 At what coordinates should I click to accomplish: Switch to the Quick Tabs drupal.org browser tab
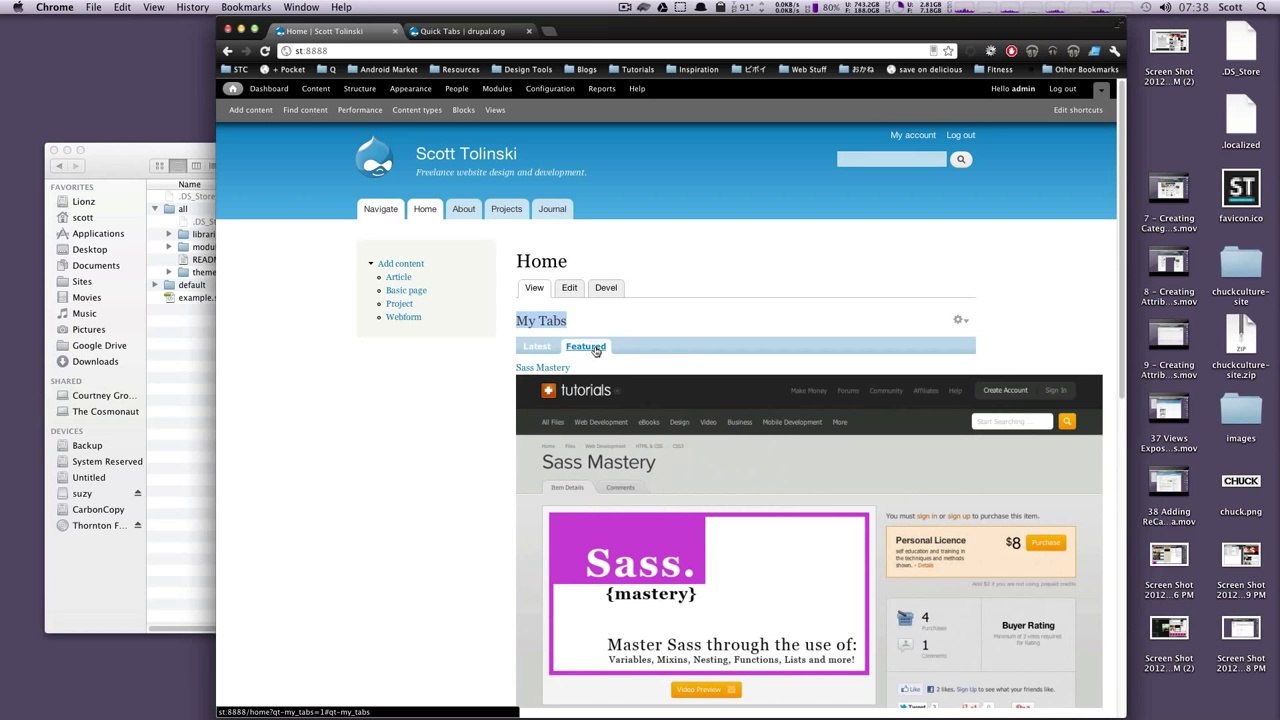462,31
